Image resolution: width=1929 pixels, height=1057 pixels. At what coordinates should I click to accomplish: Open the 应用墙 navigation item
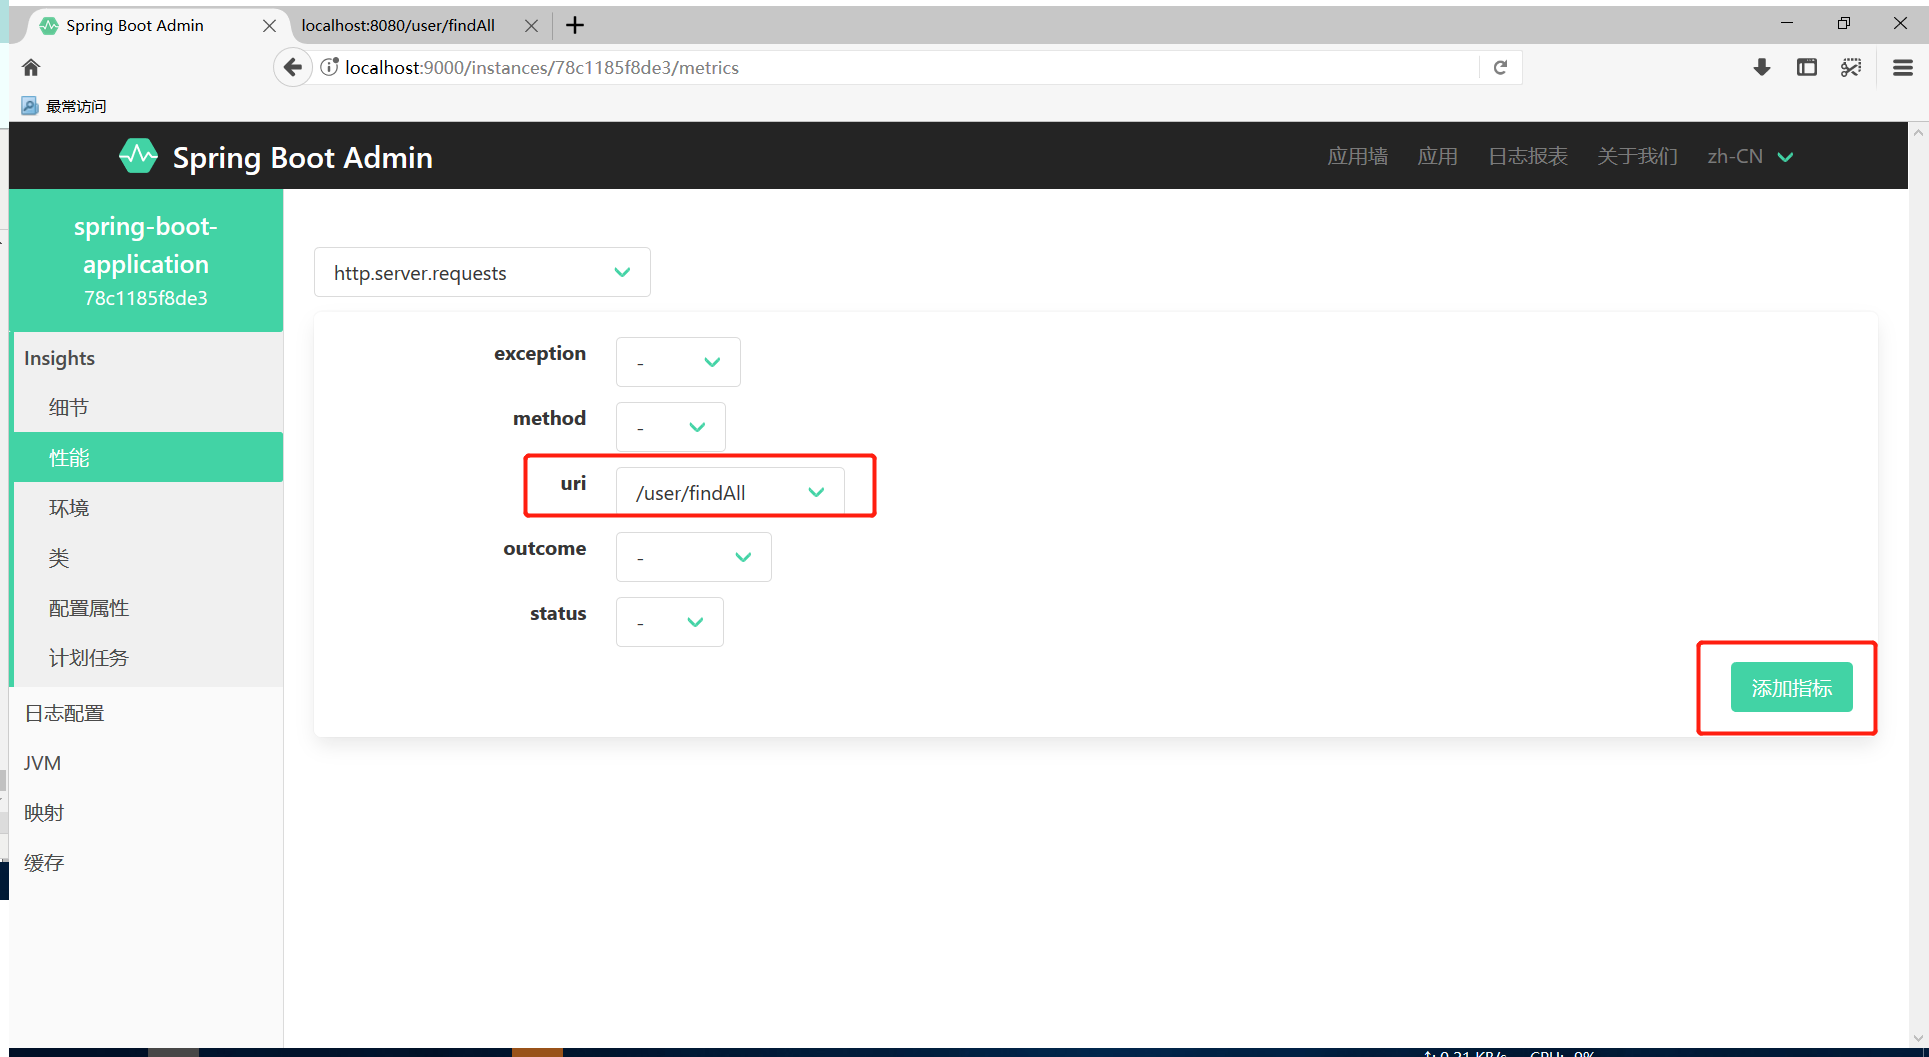click(x=1357, y=156)
